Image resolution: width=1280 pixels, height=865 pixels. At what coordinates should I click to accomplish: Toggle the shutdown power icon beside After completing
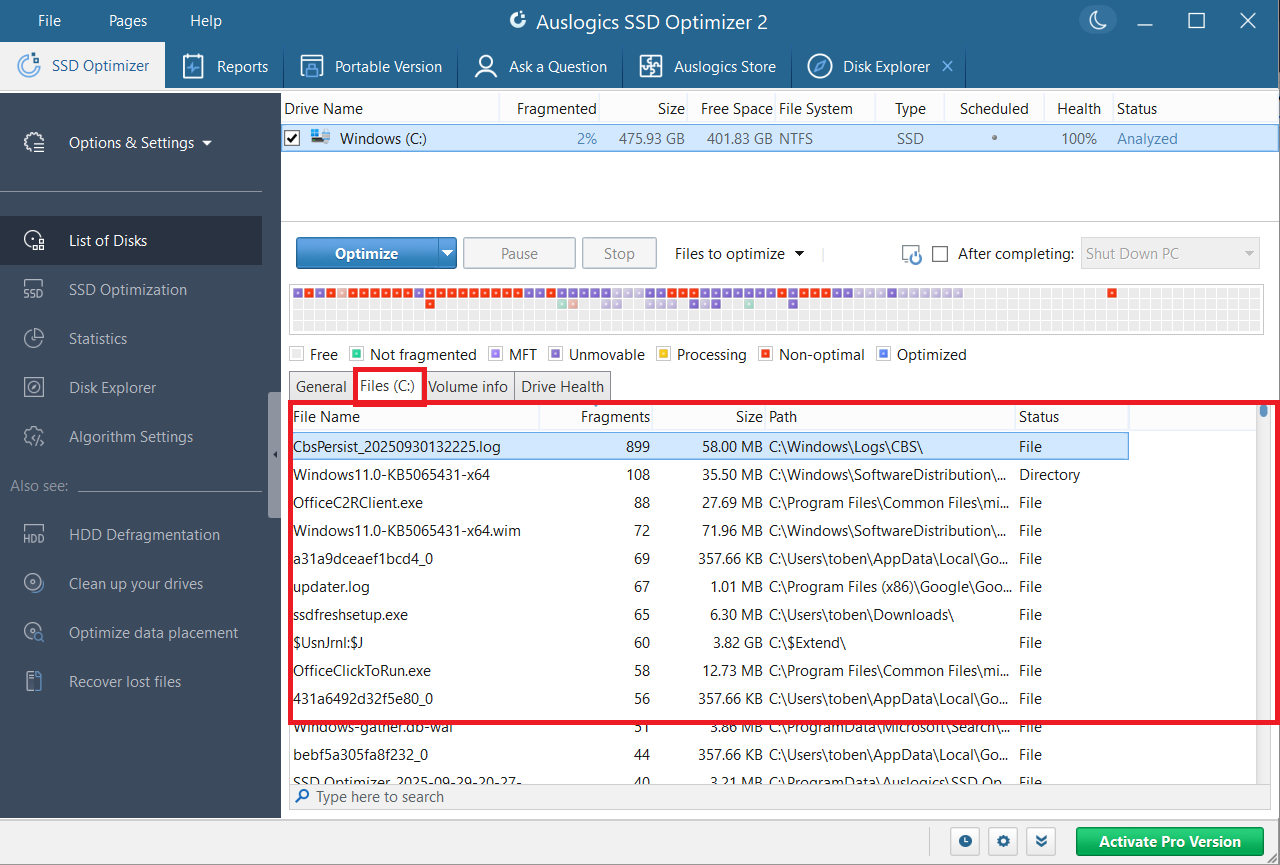pos(911,253)
